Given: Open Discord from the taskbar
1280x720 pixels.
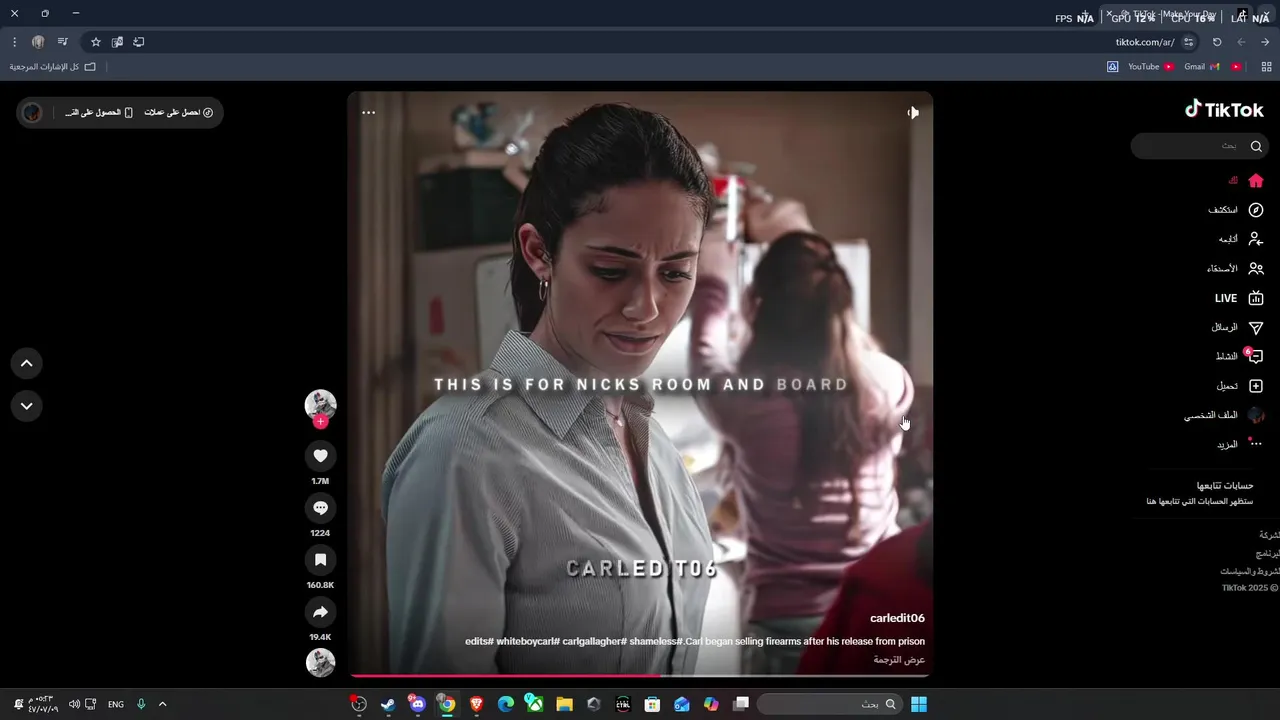Looking at the screenshot, I should tap(417, 704).
